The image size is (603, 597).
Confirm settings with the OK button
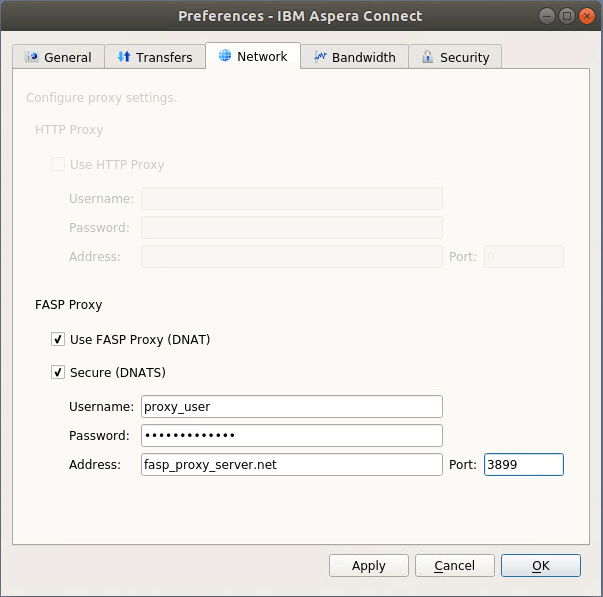[x=540, y=566]
